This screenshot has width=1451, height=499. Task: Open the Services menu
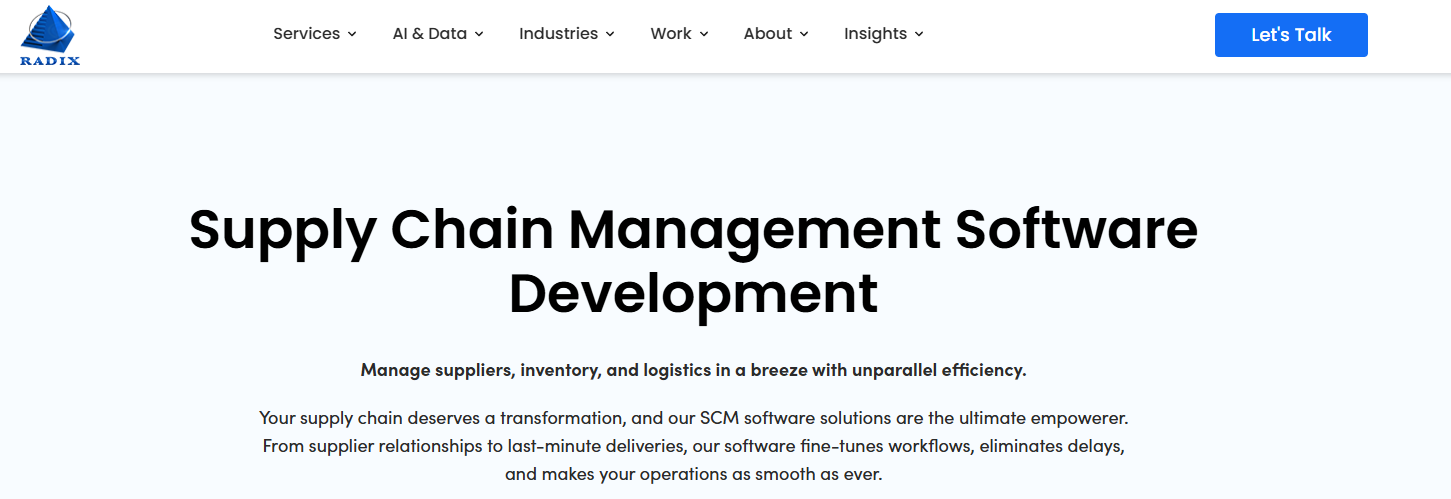(307, 34)
